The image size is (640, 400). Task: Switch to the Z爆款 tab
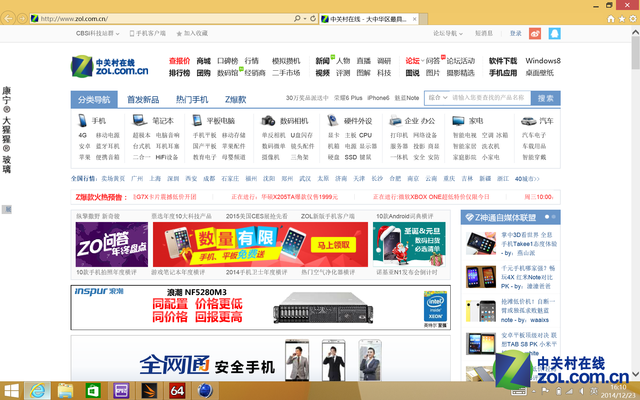click(236, 99)
